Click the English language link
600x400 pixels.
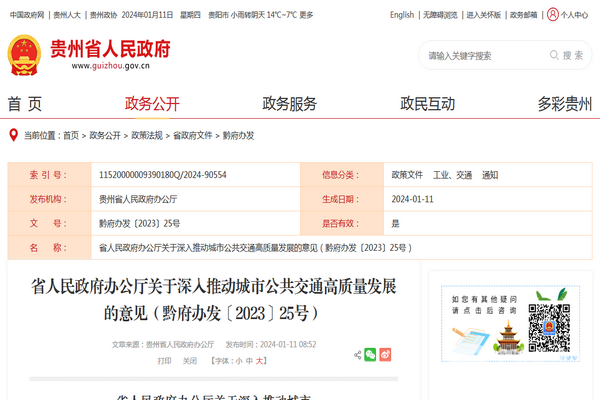(402, 15)
